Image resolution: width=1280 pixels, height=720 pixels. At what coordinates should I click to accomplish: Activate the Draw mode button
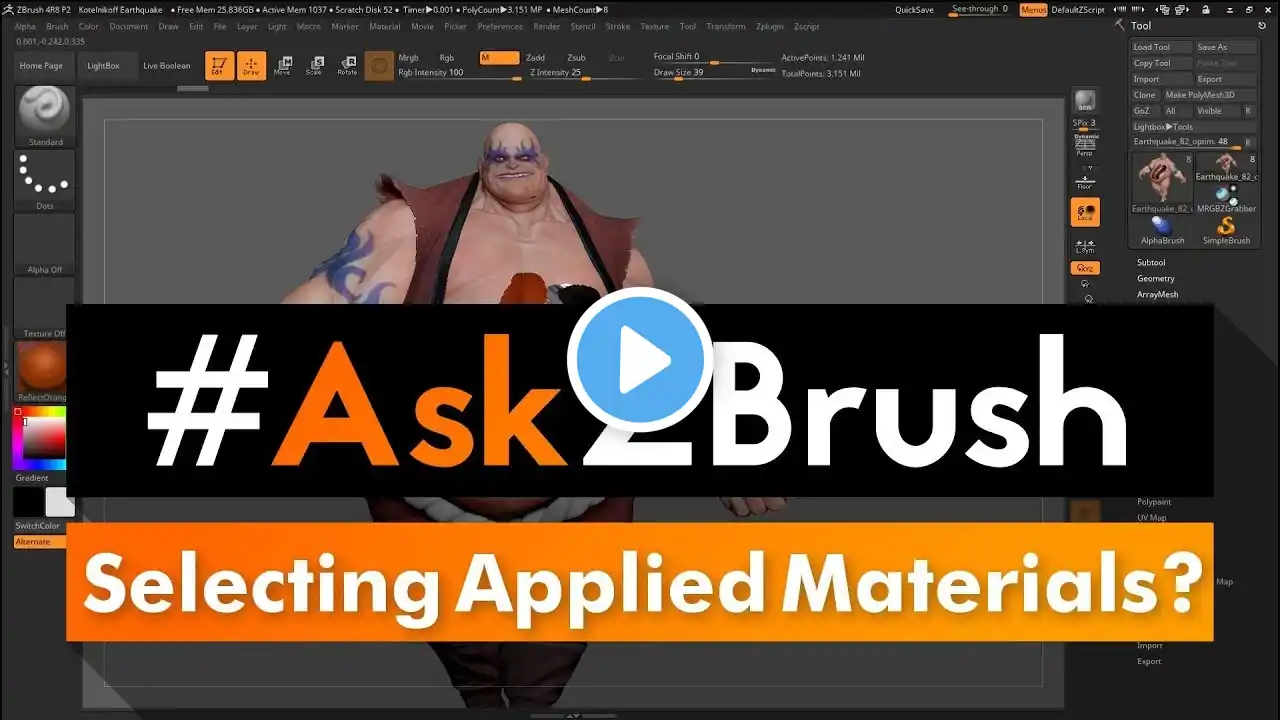[x=251, y=66]
